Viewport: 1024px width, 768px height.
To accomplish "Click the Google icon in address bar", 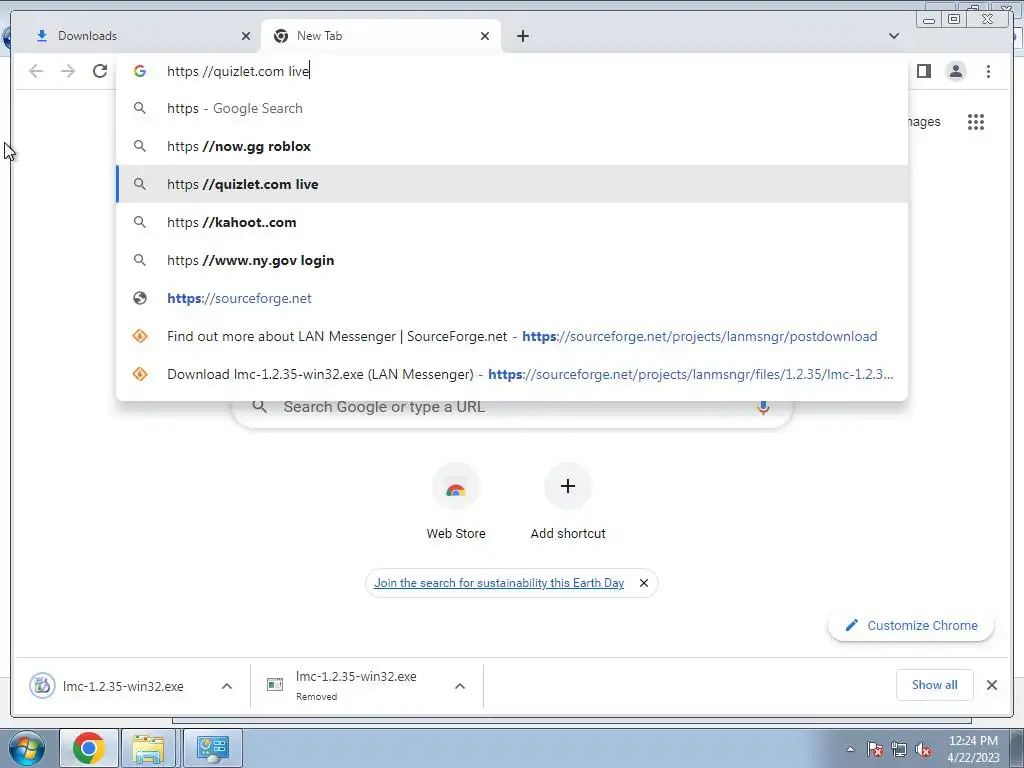I will click(140, 71).
